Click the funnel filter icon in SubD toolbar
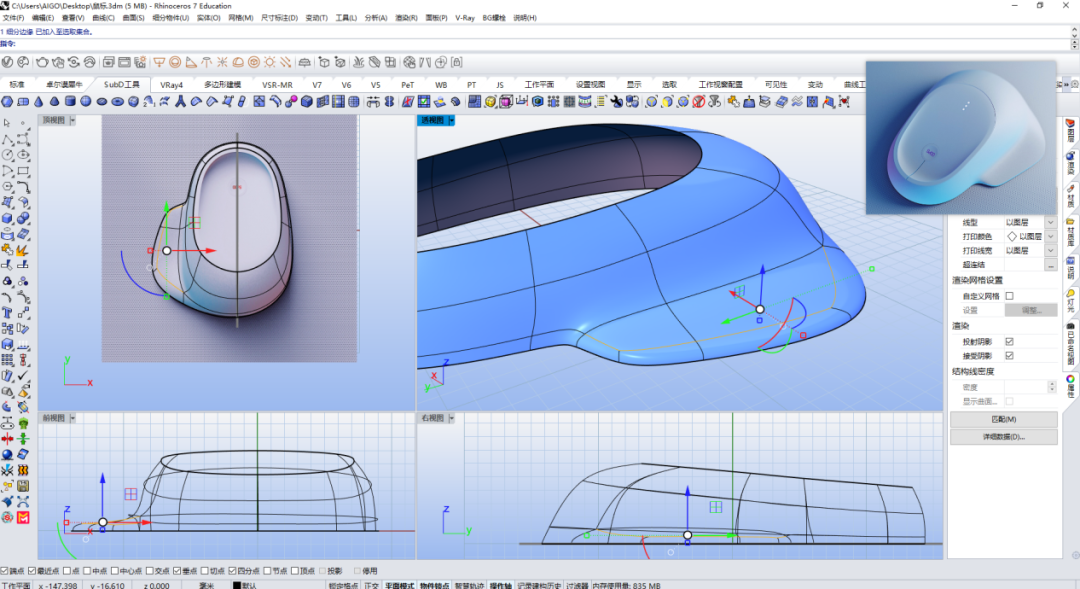This screenshot has height=589, width=1080. coord(714,101)
